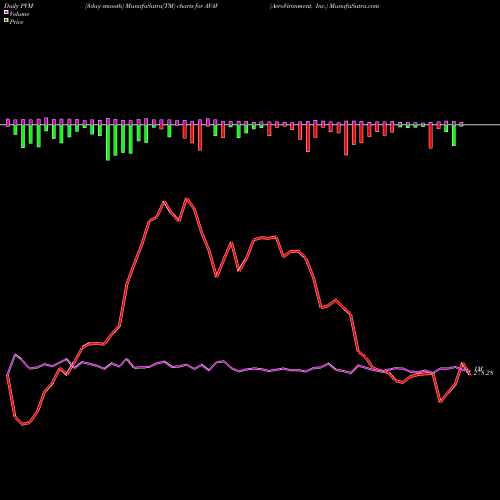Click the '(3day smooth) MunafaSutra(TM) charts for AVAV' heading
The height and width of the screenshot is (500, 500).
click(x=151, y=6)
